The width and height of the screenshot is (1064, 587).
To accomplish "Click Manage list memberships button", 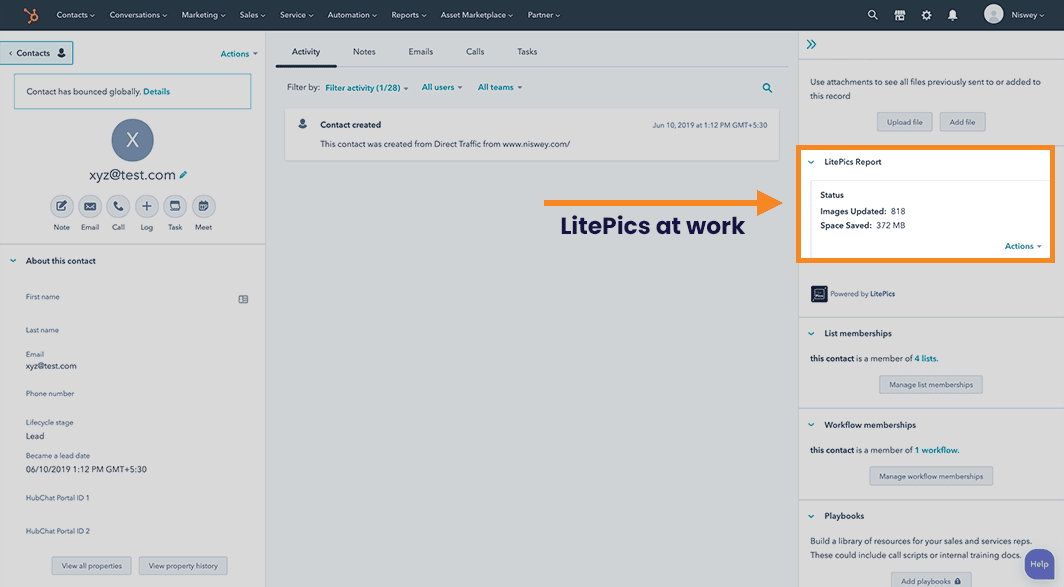I will 931,385.
